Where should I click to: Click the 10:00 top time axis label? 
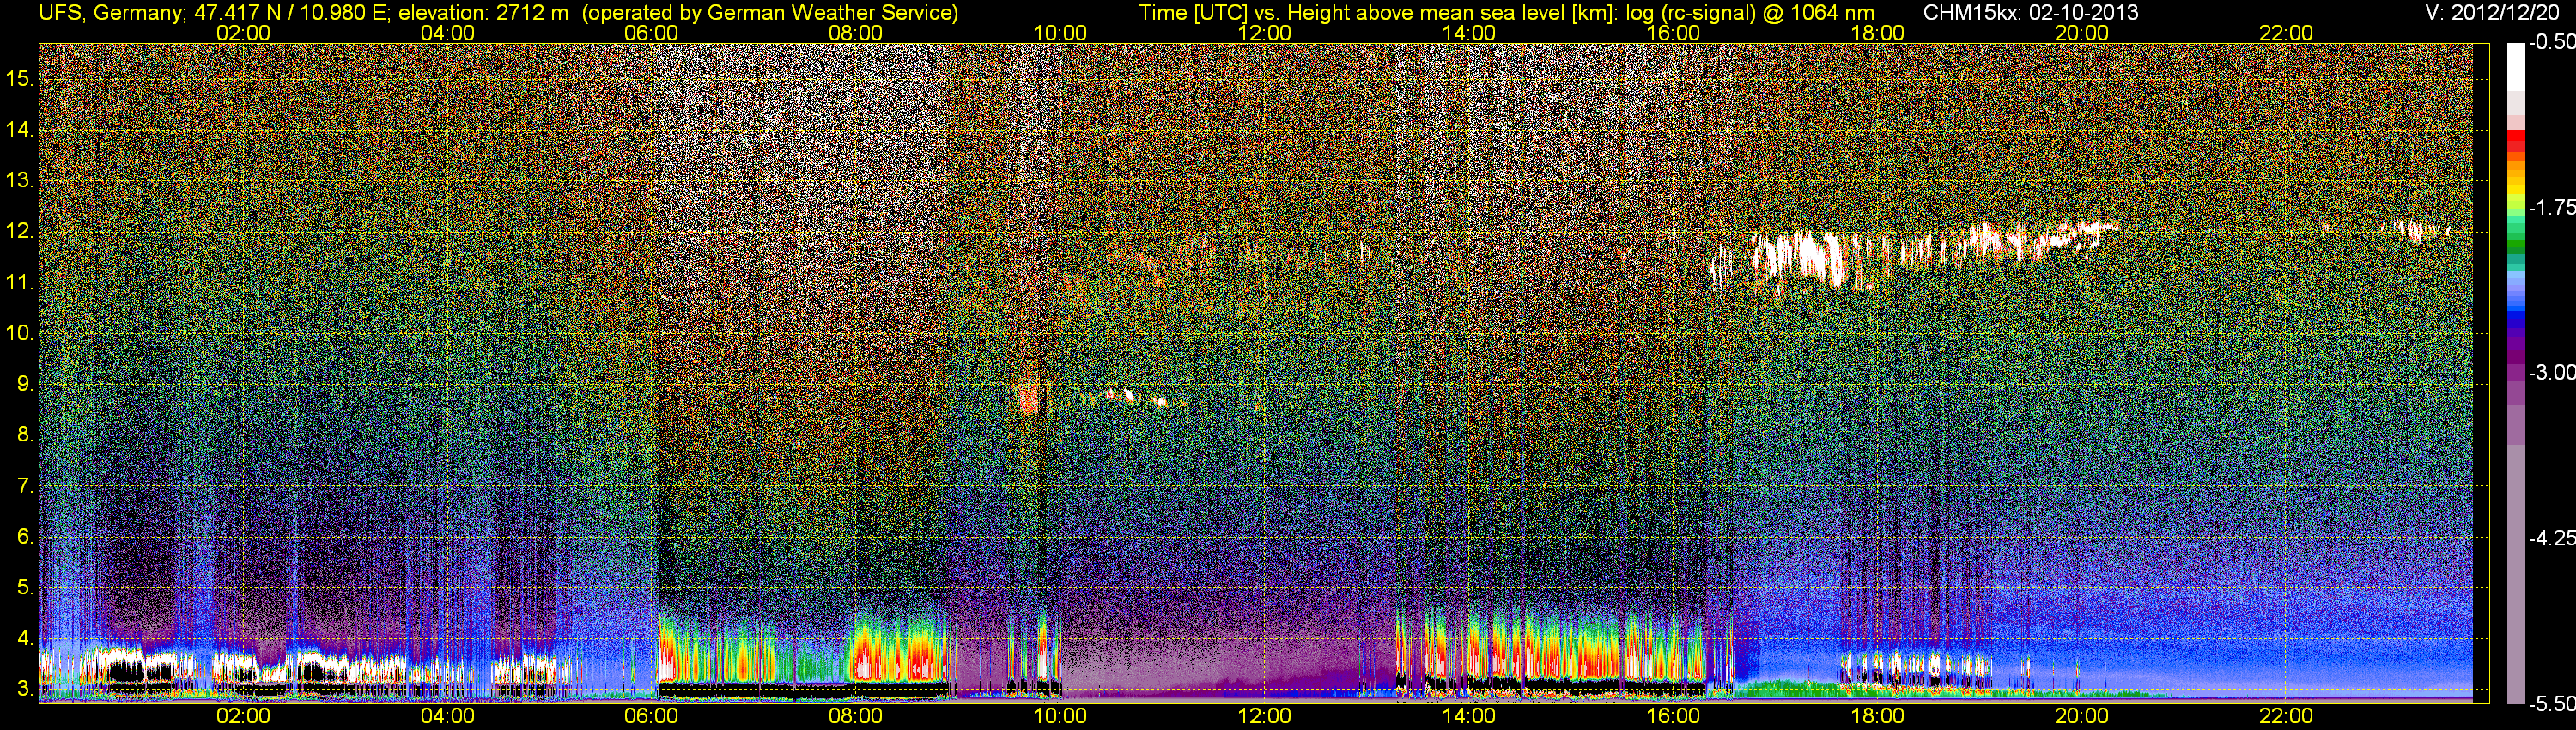pos(1060,33)
